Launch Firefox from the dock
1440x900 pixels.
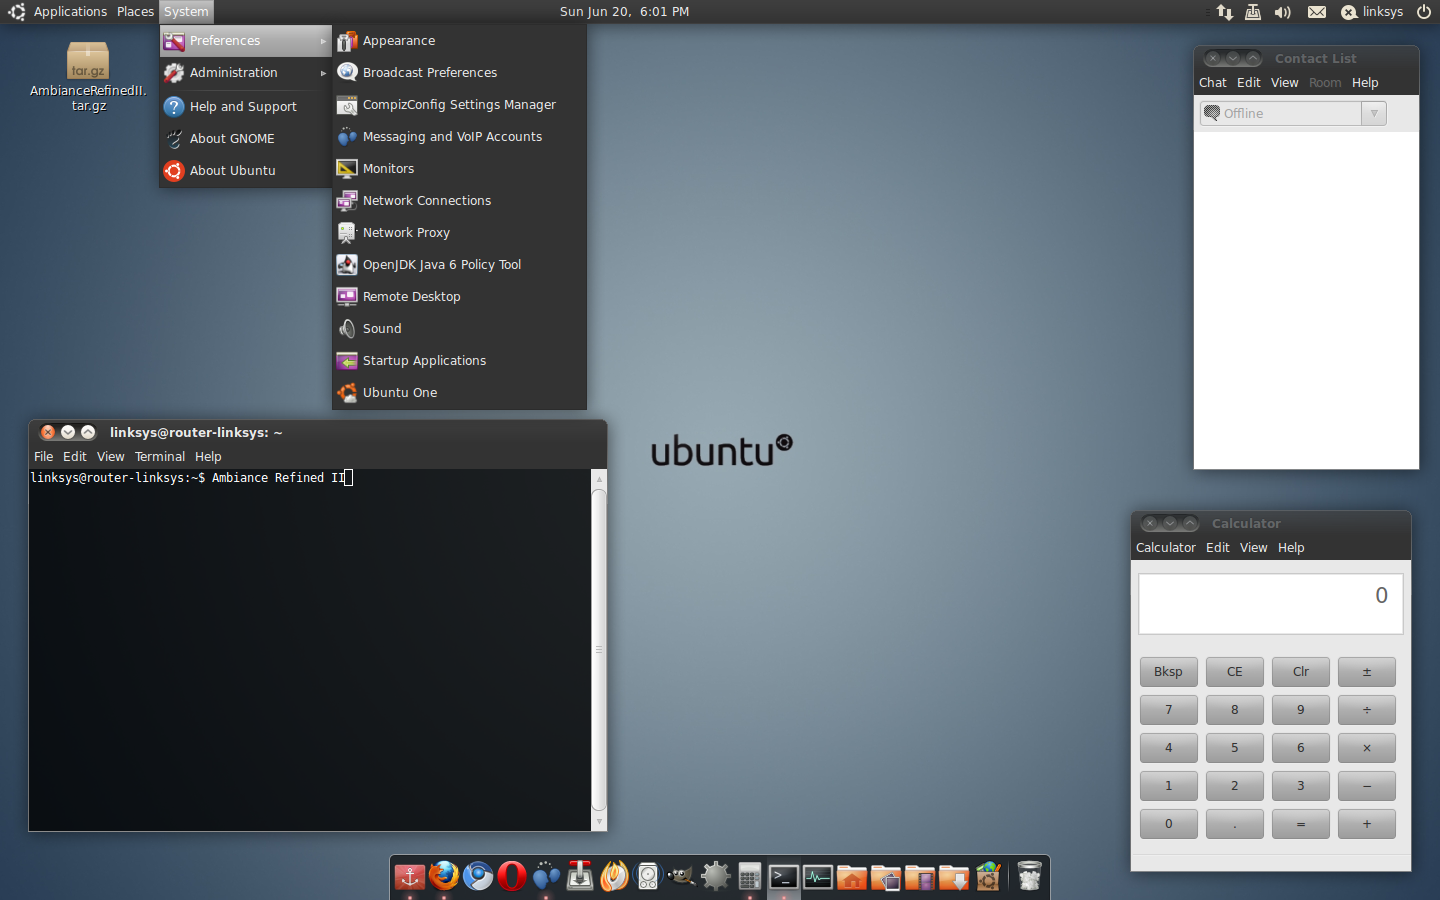(x=444, y=876)
